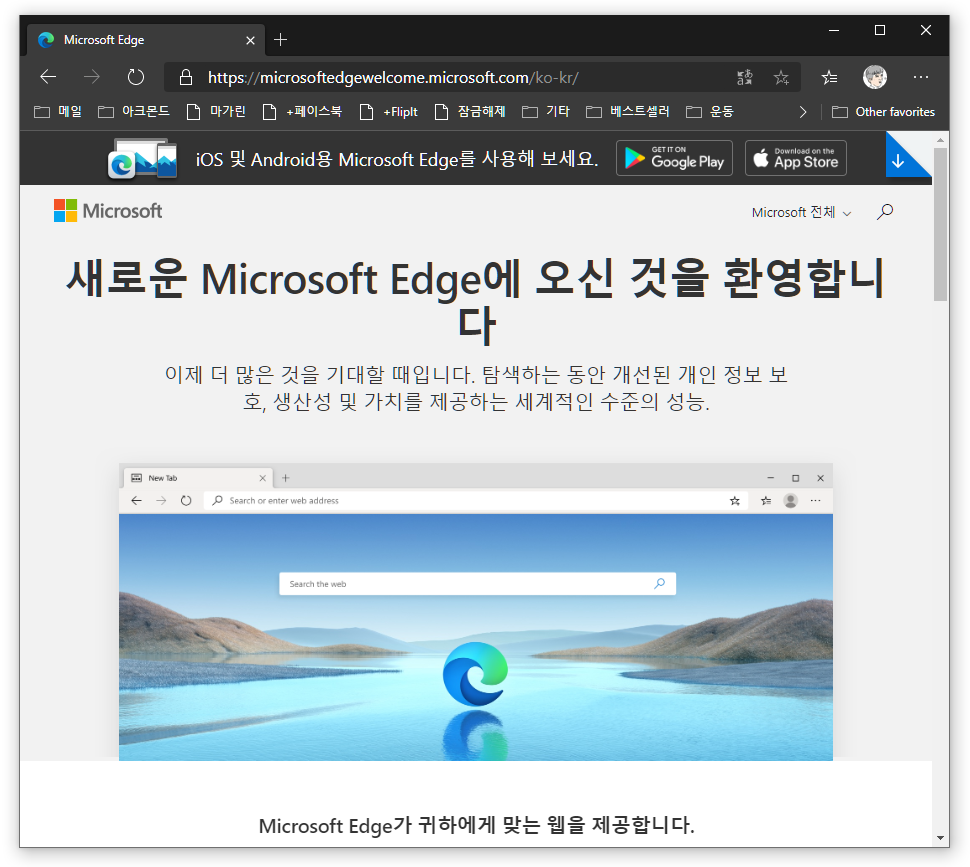The height and width of the screenshot is (867, 970).
Task: Open the 마가린 bookmark
Action: (216, 111)
